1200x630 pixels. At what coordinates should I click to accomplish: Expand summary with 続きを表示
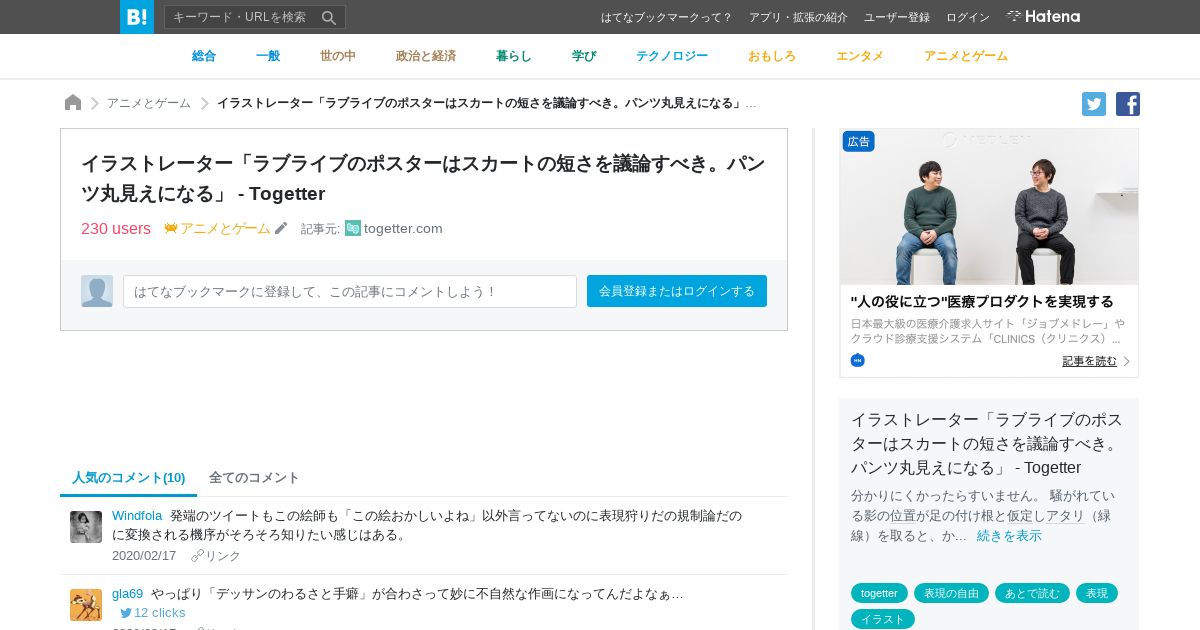point(1009,536)
